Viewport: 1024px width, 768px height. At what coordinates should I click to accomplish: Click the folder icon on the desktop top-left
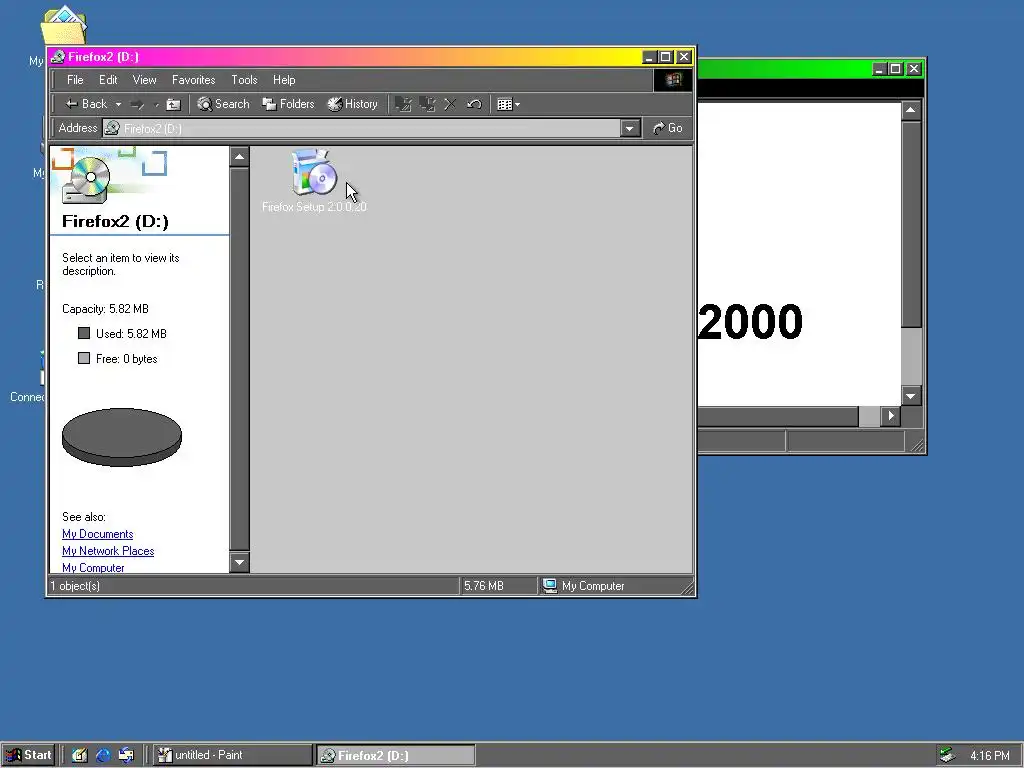click(64, 25)
